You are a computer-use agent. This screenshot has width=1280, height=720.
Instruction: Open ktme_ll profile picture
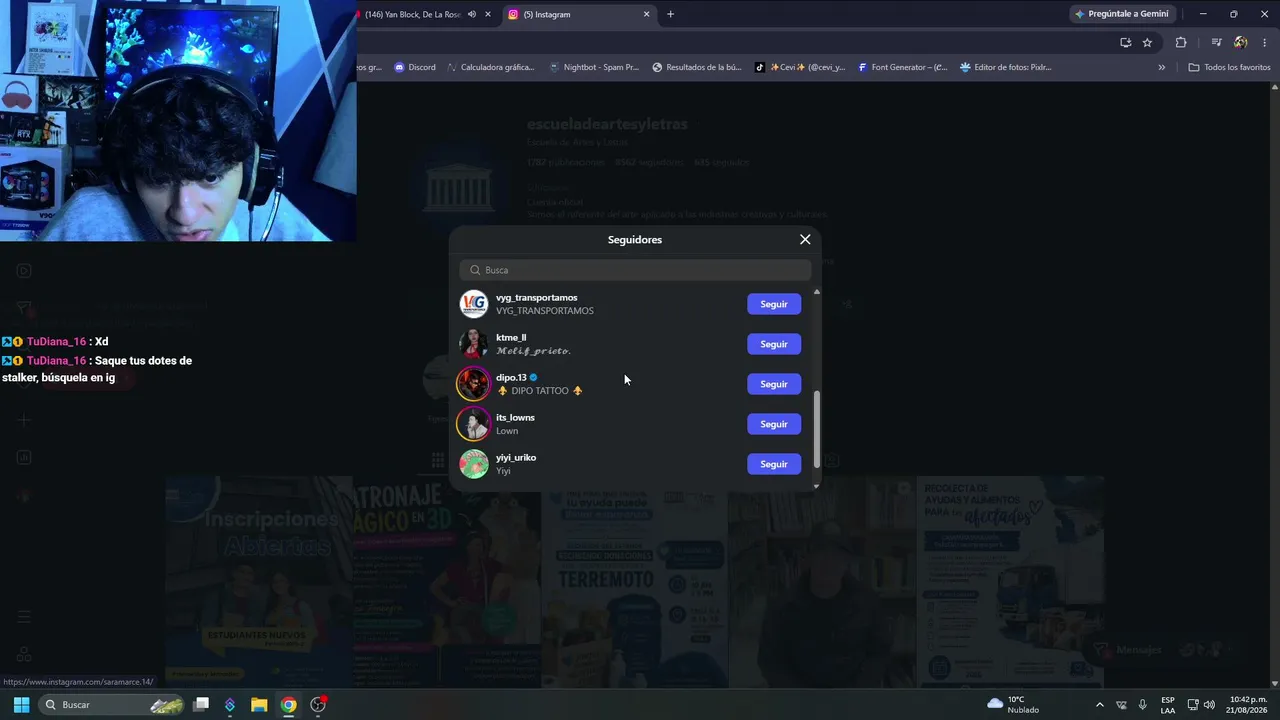coord(474,344)
